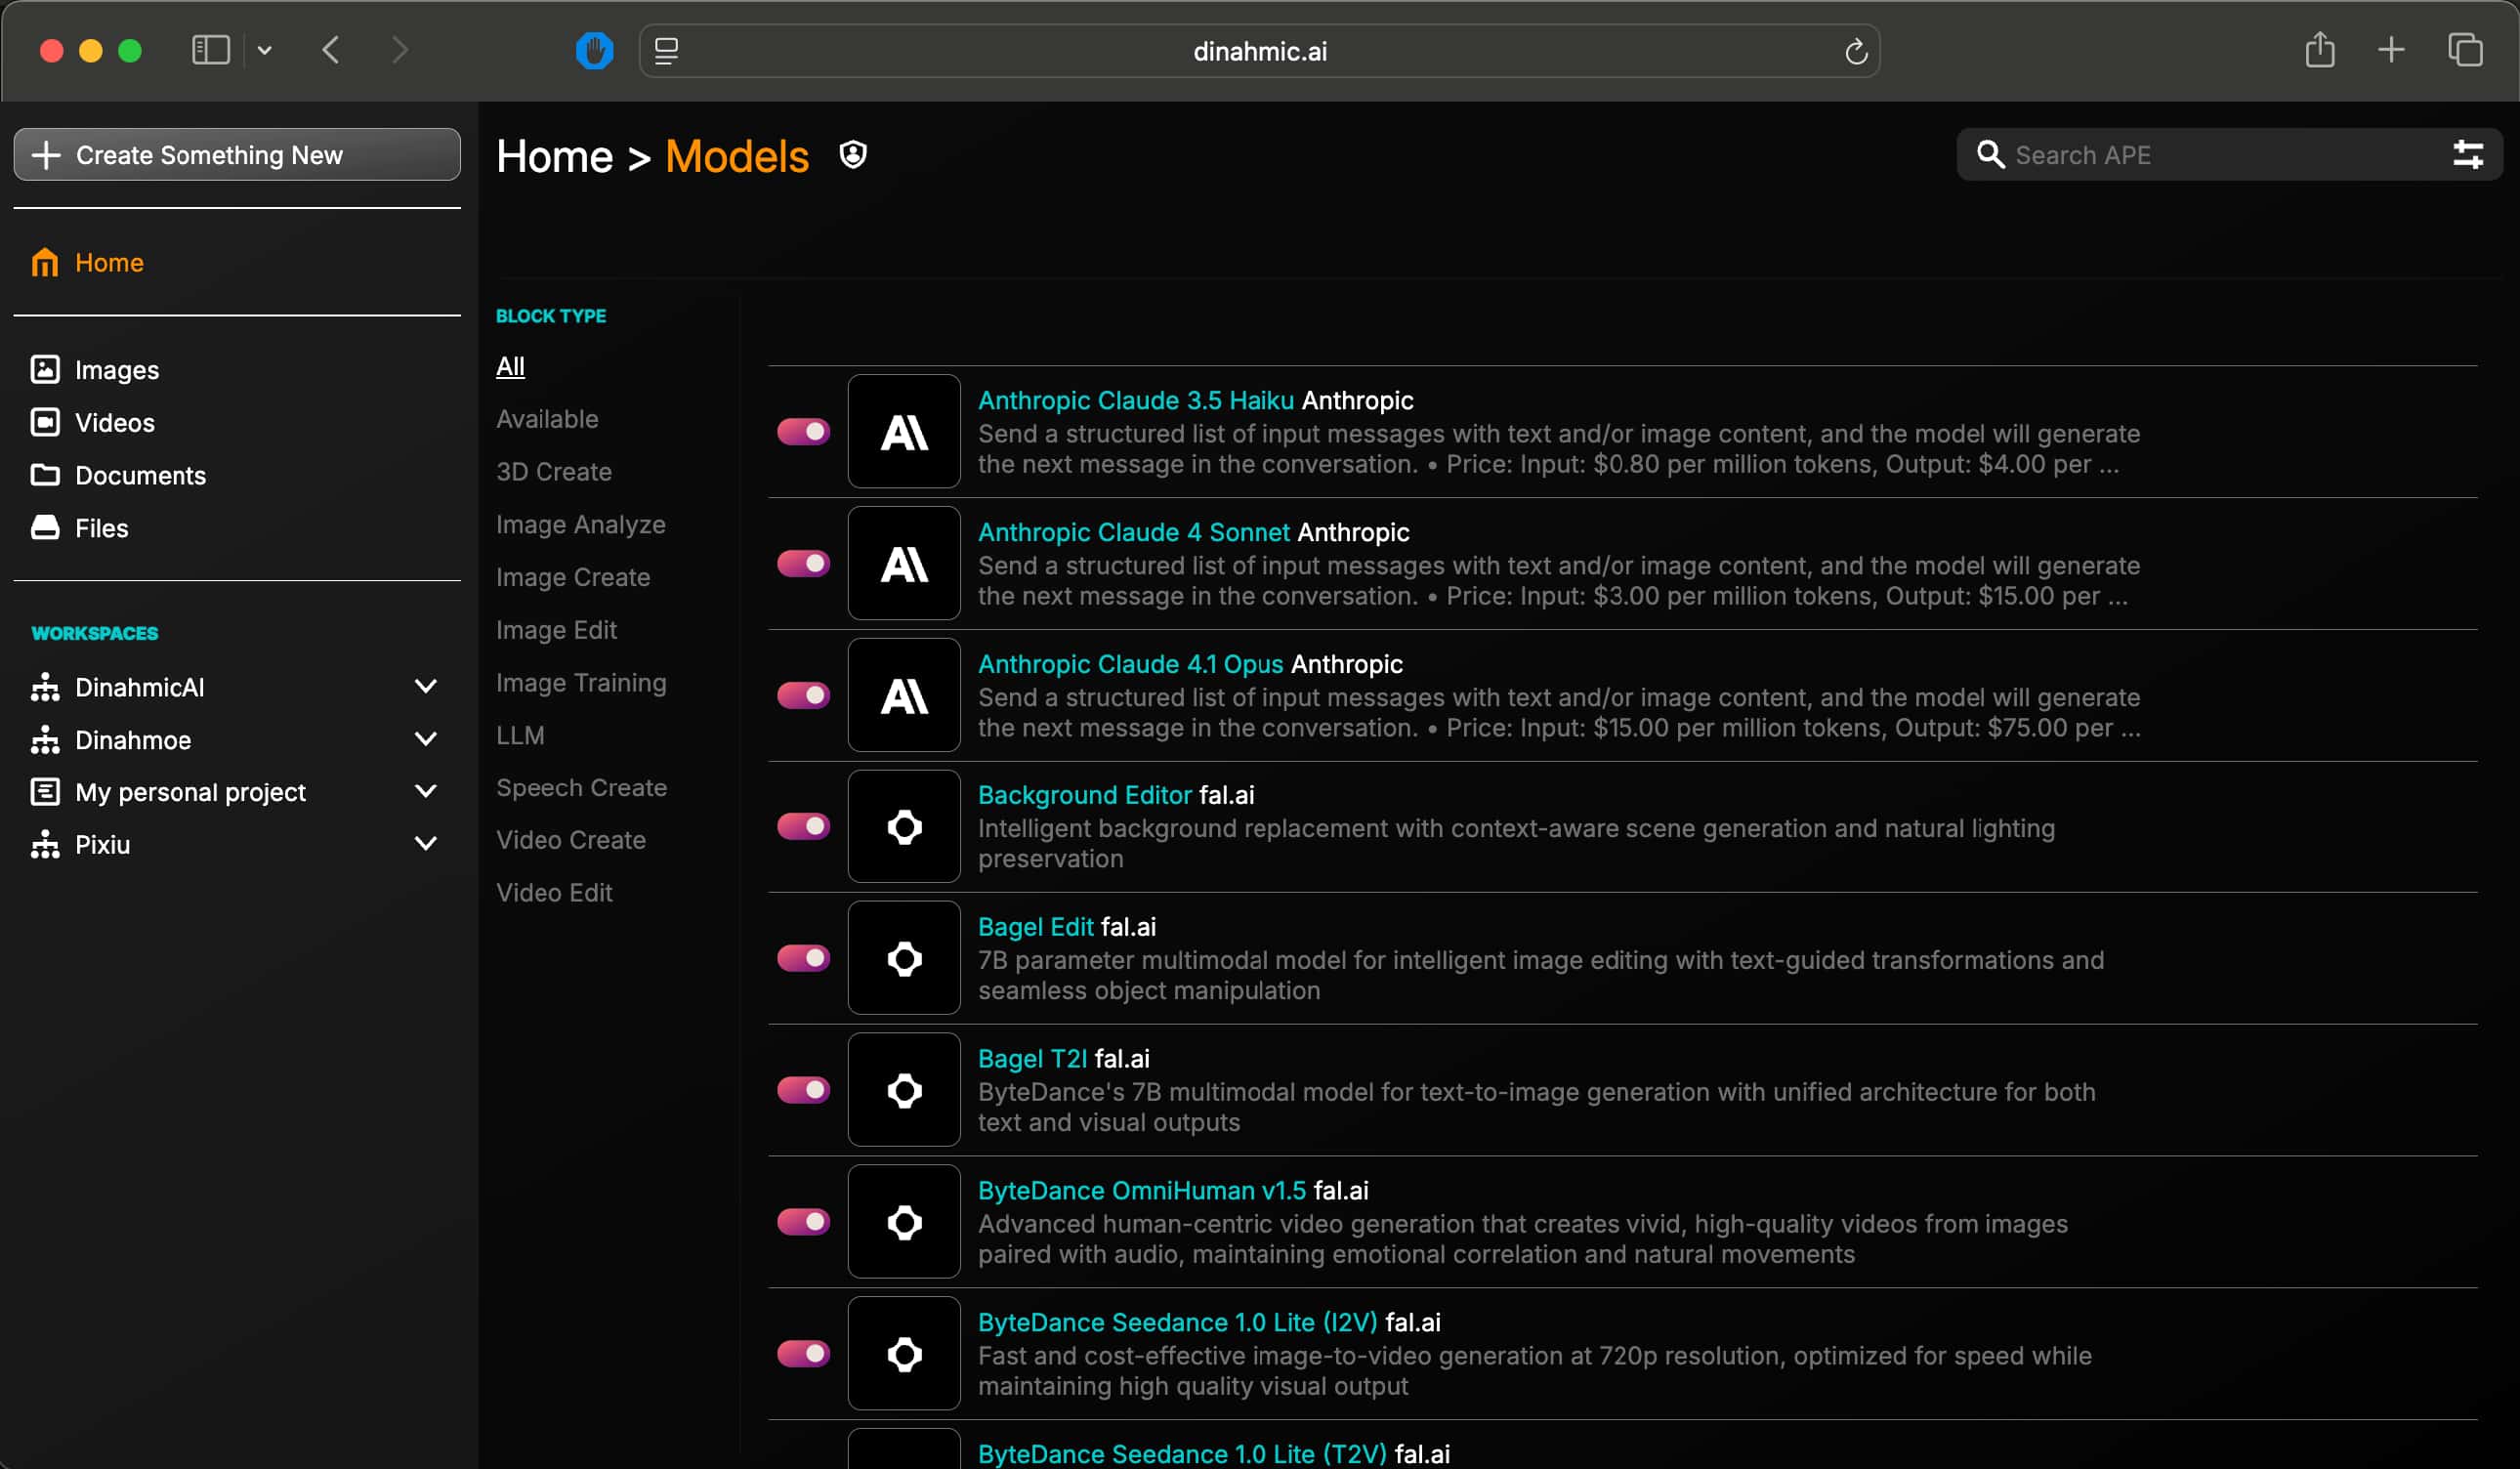The image size is (2520, 1469).
Task: Focus the Search APE field
Action: (2200, 155)
